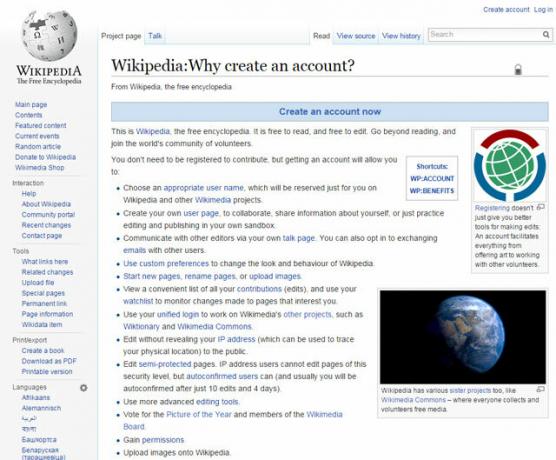The width and height of the screenshot is (556, 460).
Task: Open the Earth from space image
Action: pos(463,337)
